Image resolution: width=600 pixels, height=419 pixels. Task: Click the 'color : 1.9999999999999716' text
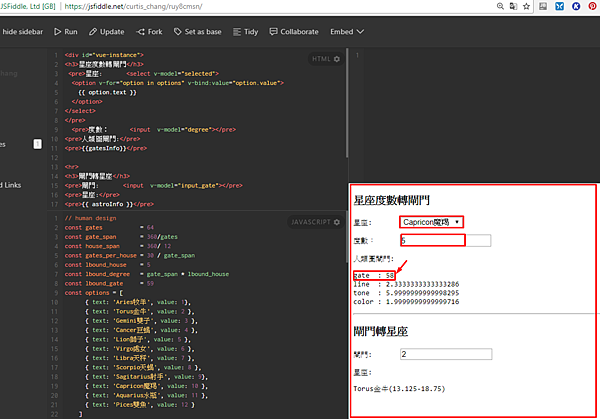406,302
